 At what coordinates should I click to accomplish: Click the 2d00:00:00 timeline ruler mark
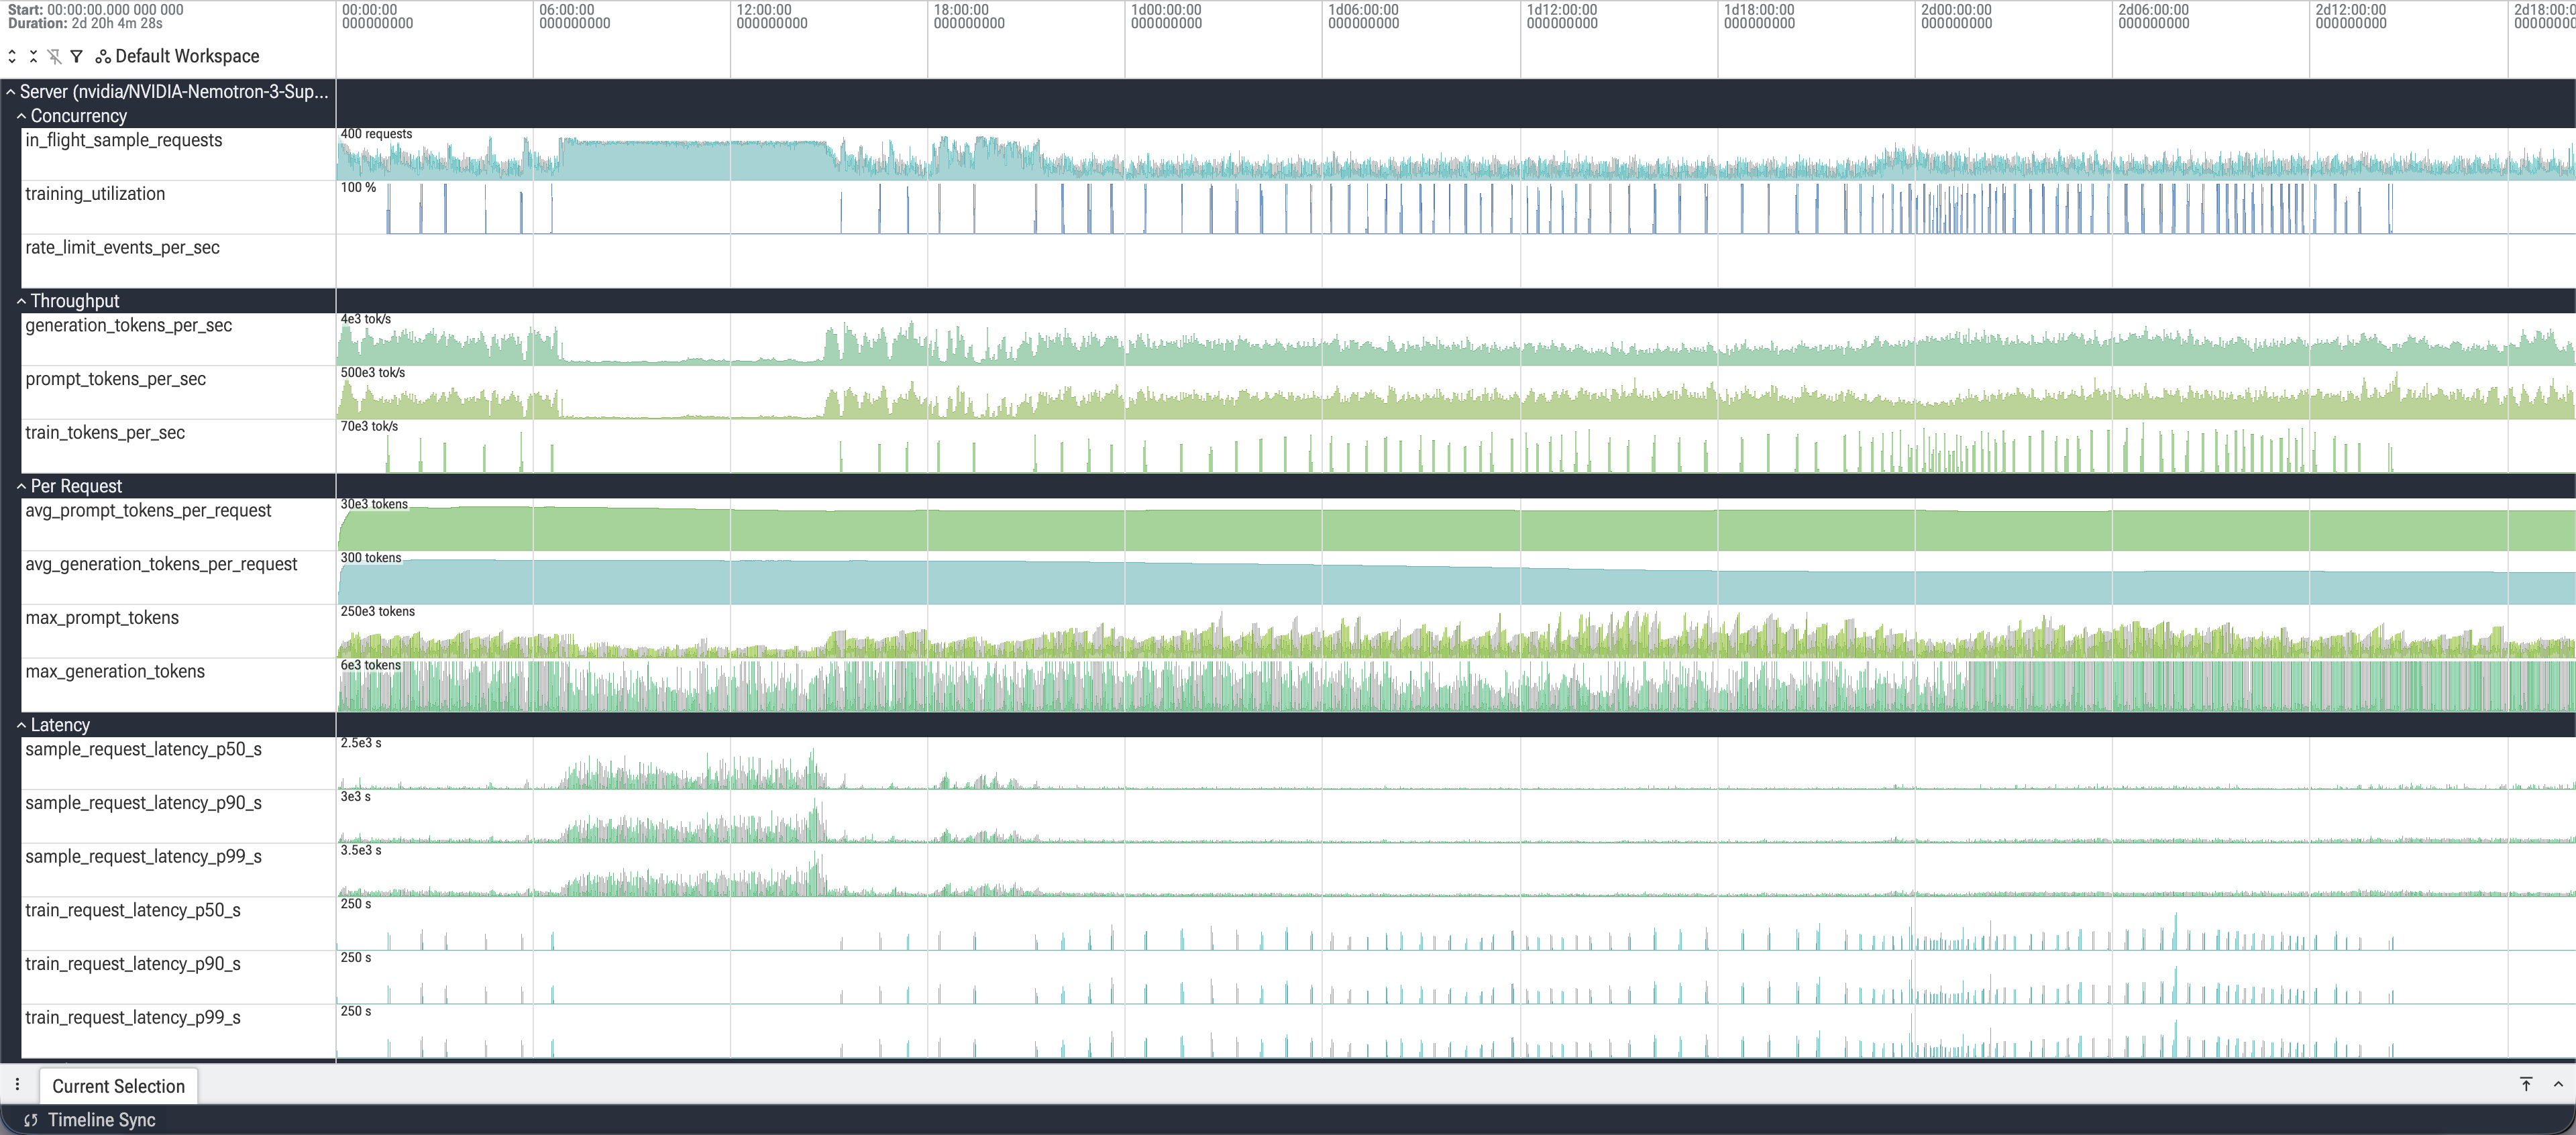pos(1956,16)
